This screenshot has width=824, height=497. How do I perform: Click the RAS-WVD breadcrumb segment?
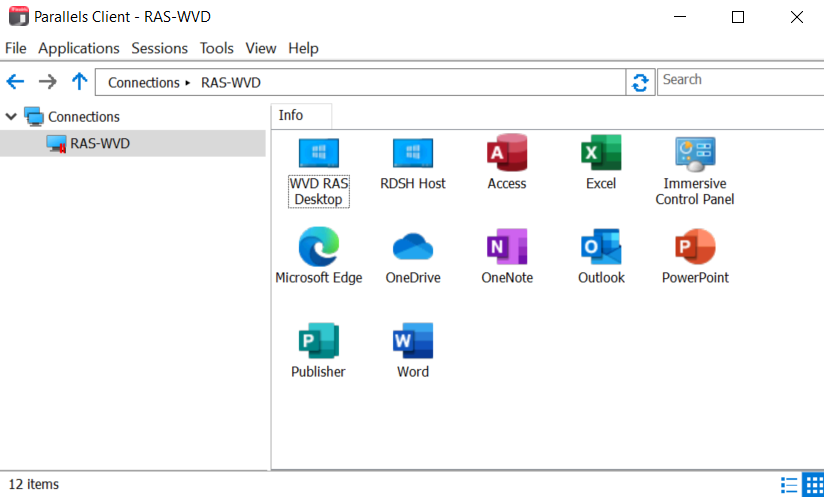coord(231,82)
